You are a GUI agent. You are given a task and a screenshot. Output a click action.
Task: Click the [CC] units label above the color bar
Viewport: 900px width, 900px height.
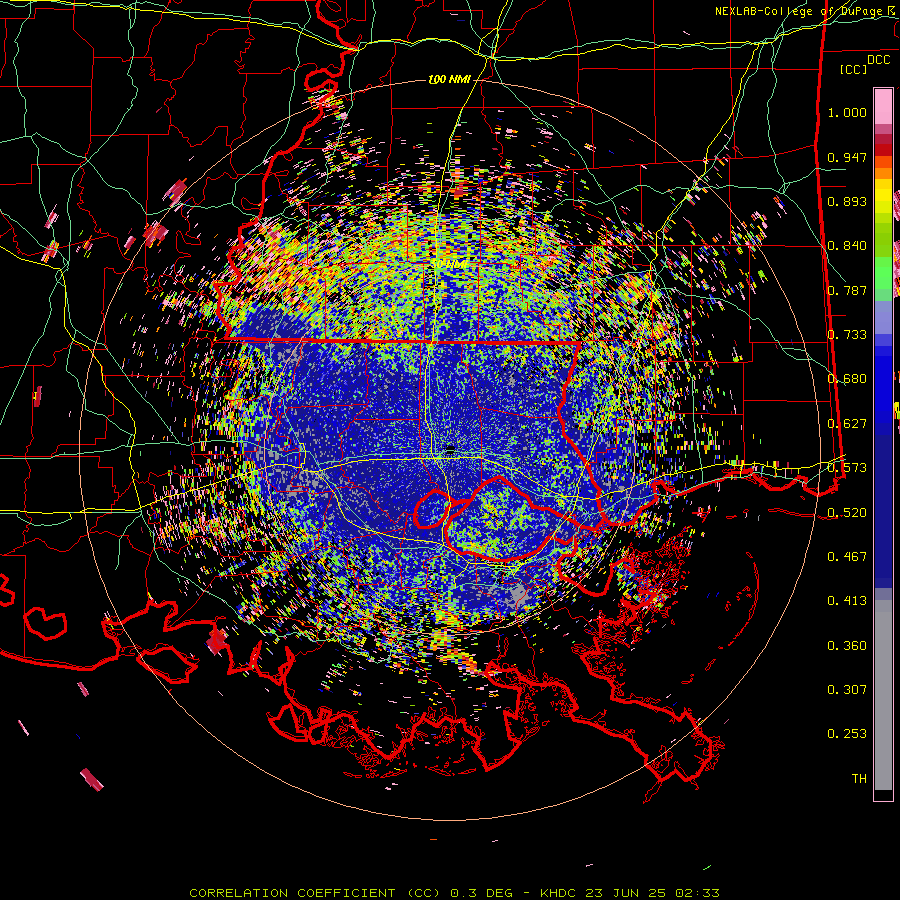854,69
